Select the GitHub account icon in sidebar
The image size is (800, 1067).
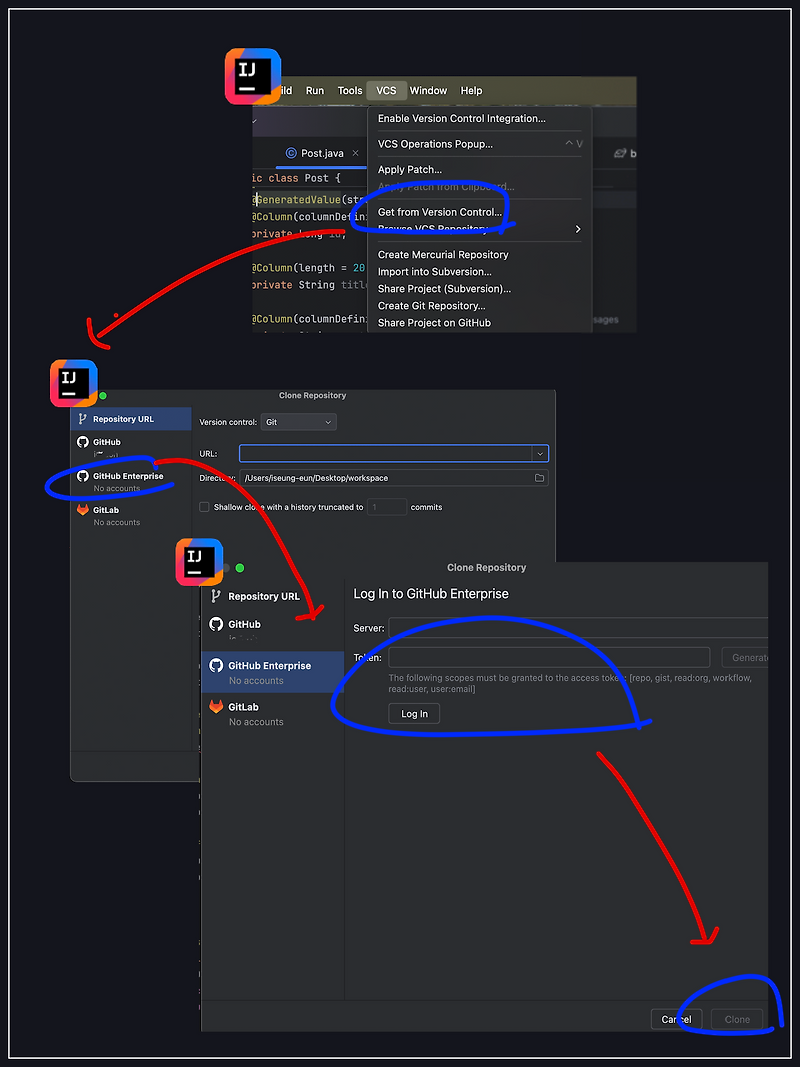click(x=82, y=441)
